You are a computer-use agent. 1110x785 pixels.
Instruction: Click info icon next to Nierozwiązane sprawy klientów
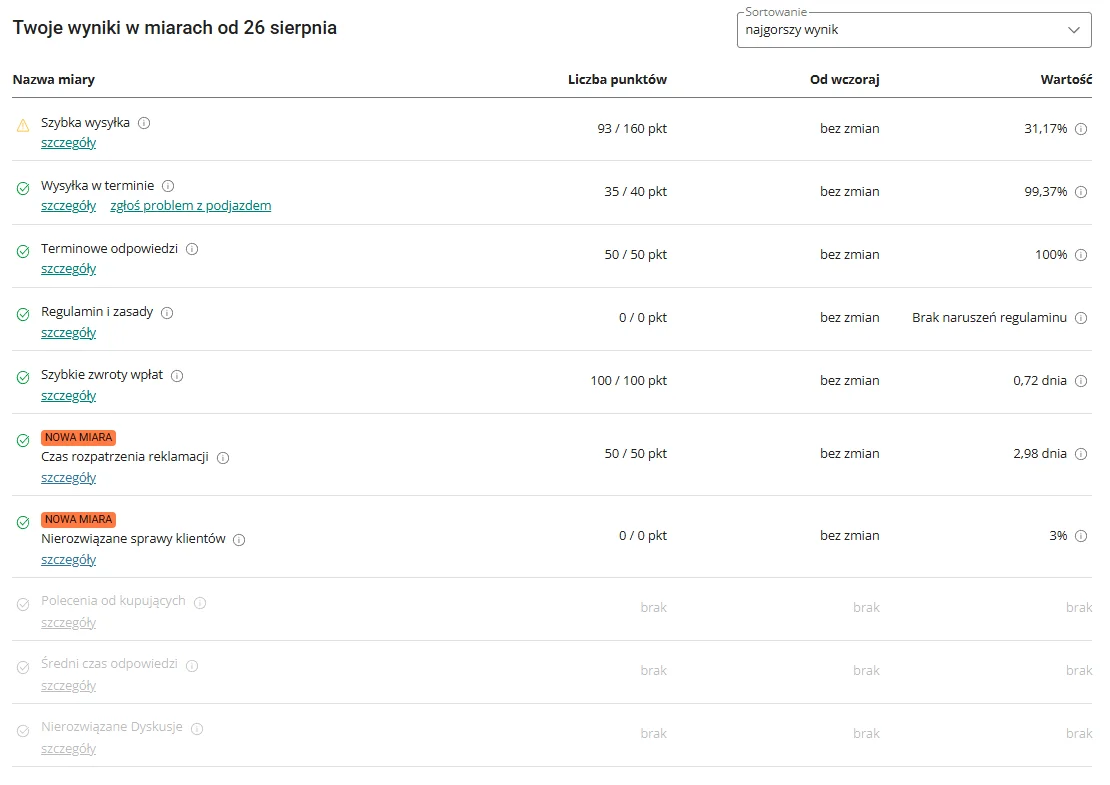point(239,540)
